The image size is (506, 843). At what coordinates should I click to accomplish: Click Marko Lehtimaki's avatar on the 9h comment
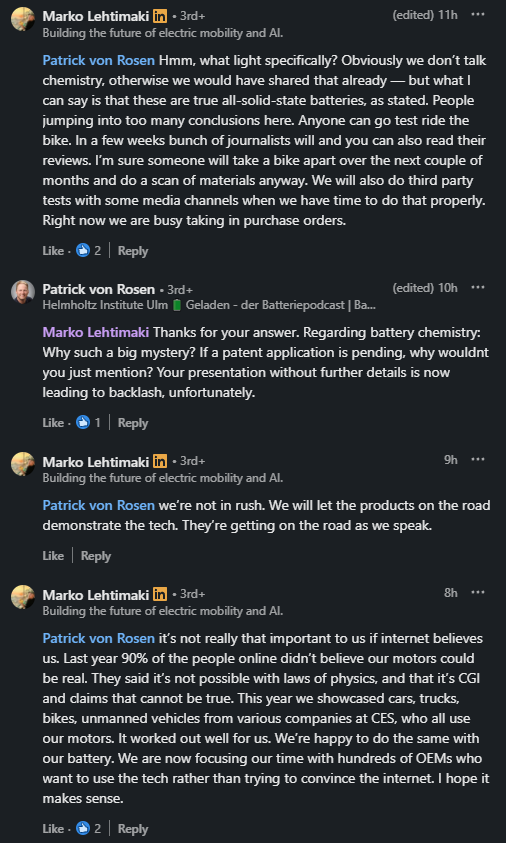23,464
